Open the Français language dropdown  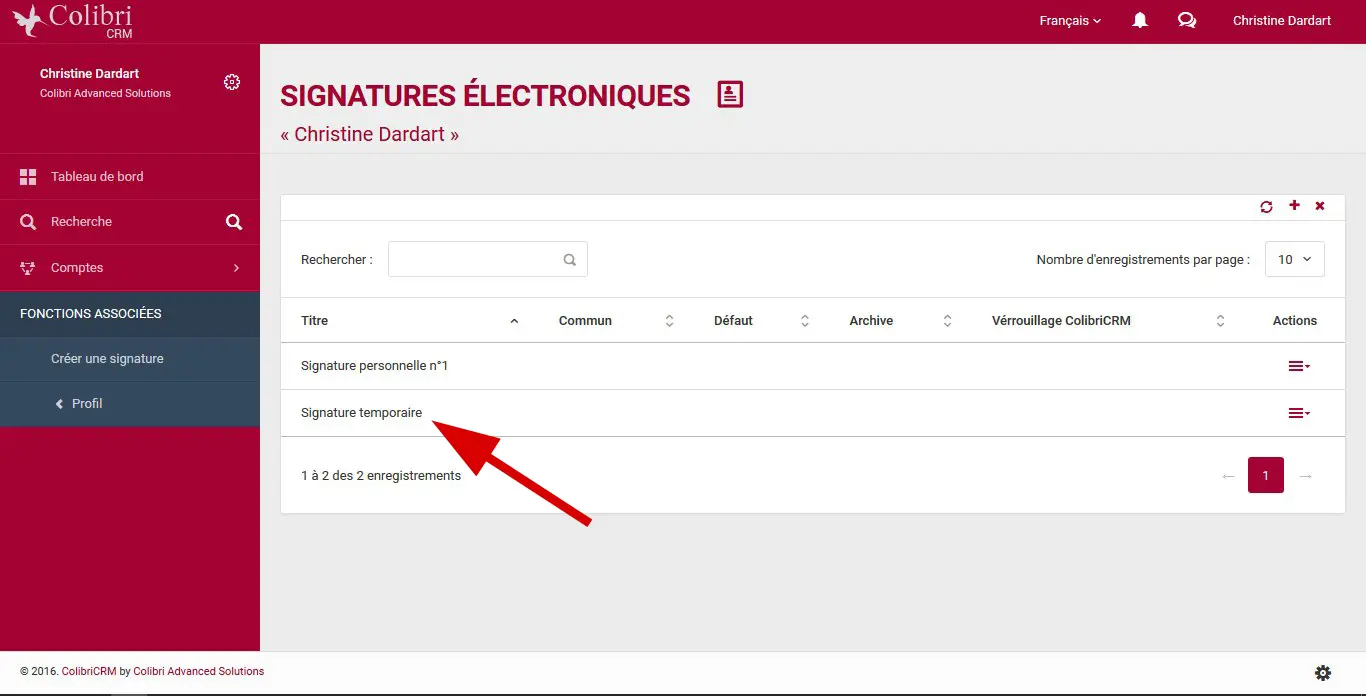pos(1070,20)
